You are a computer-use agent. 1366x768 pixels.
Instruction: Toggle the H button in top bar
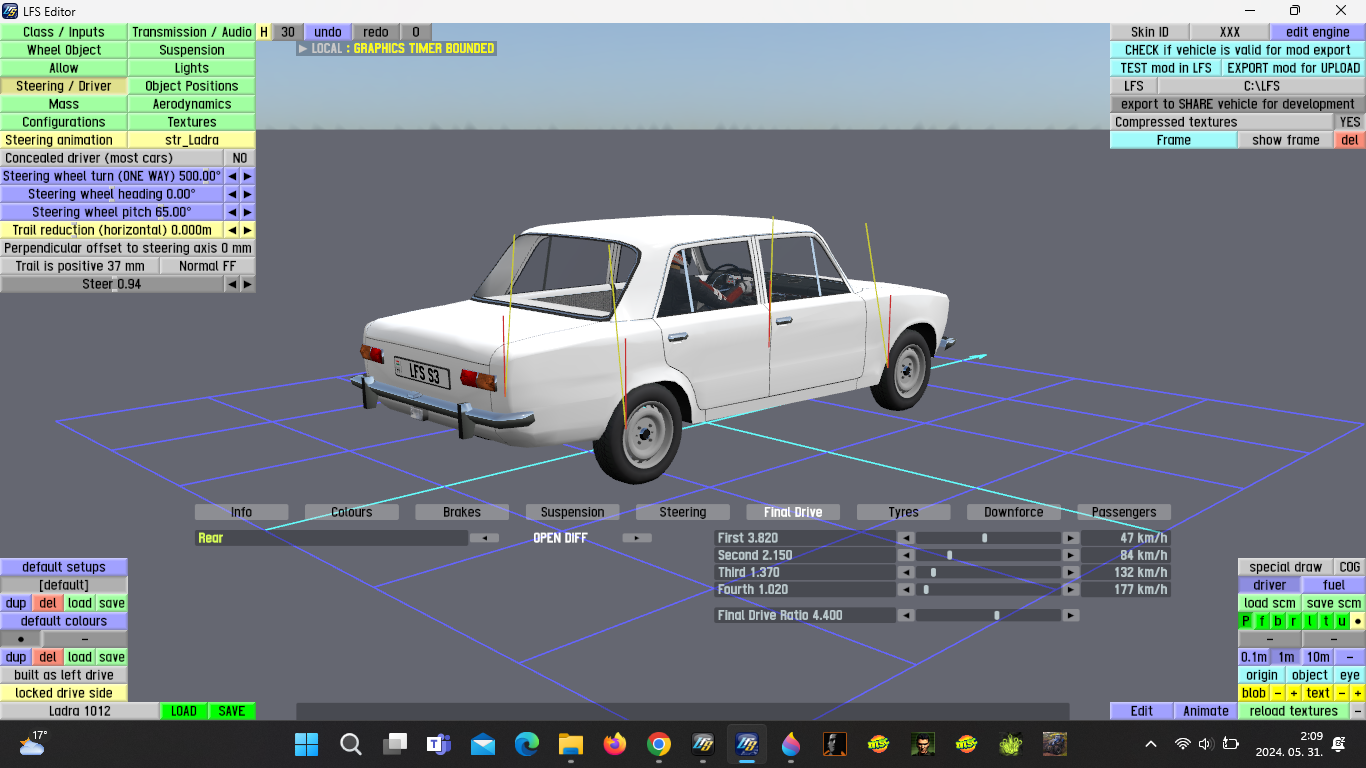[x=264, y=32]
